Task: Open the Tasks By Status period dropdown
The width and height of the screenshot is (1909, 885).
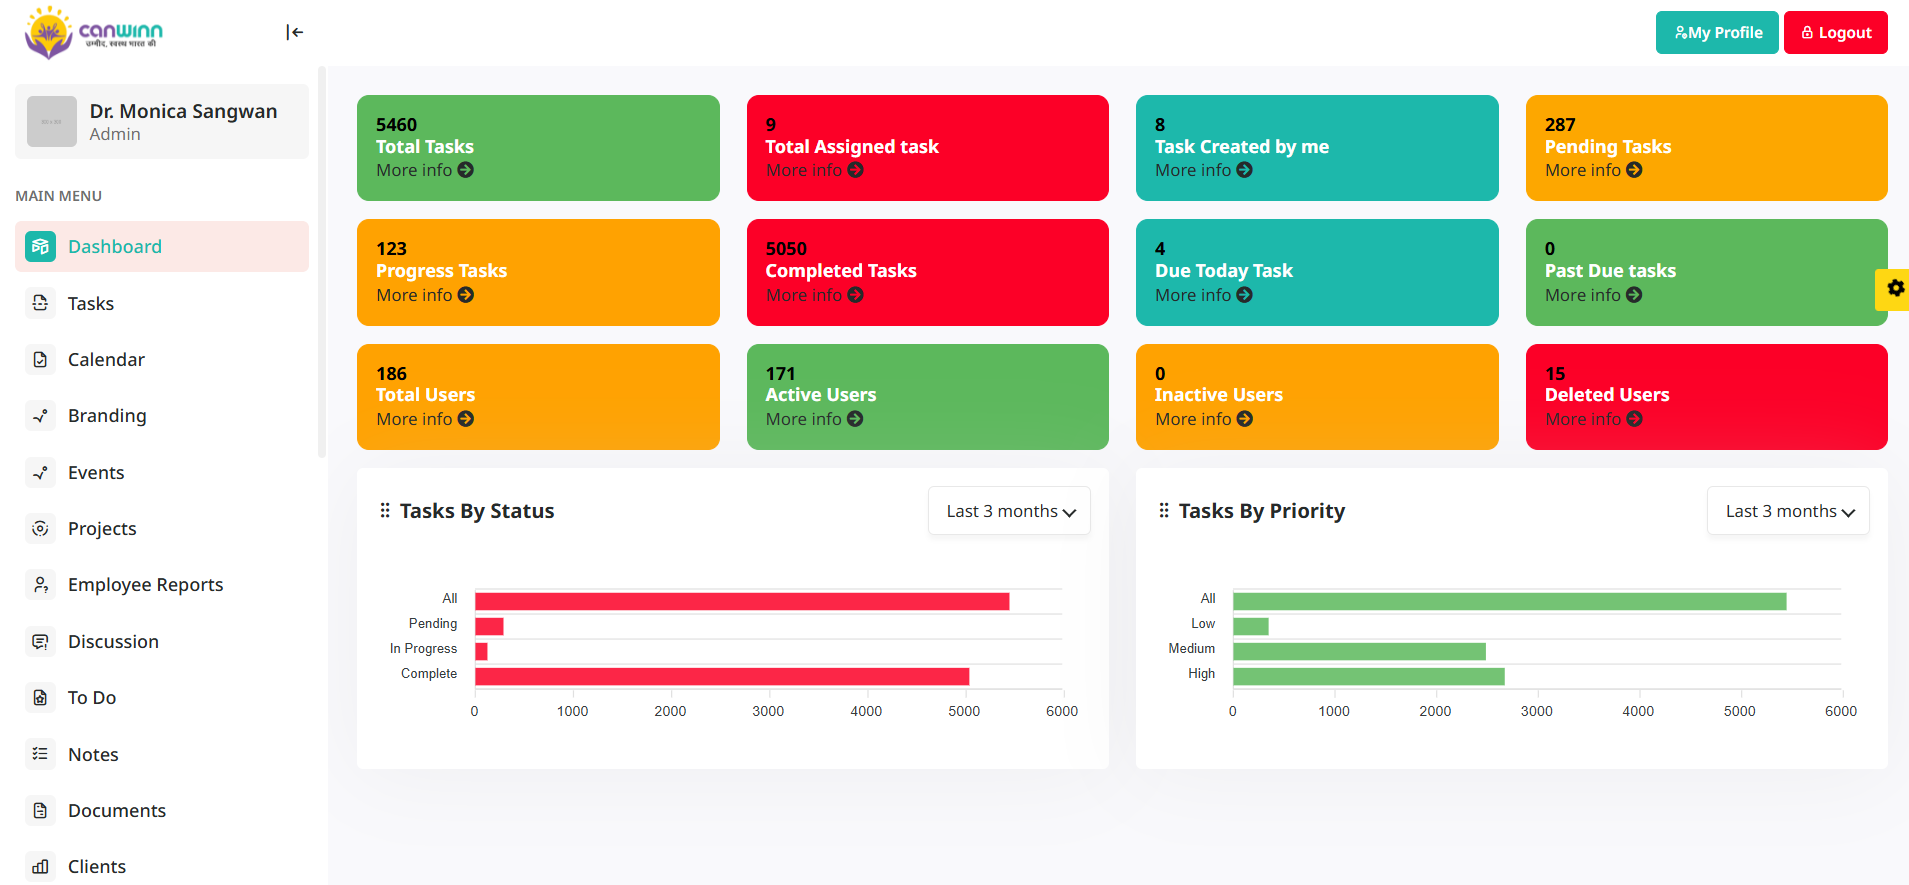Action: pos(1009,511)
